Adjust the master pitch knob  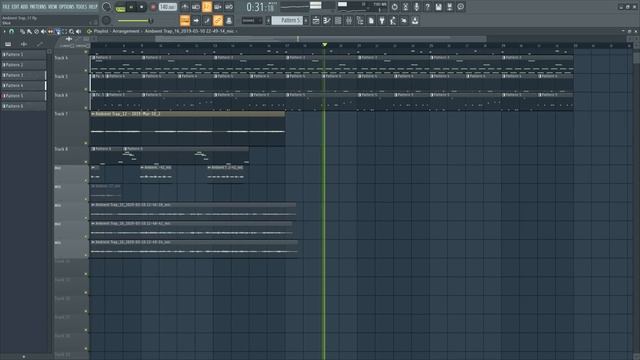106,20
